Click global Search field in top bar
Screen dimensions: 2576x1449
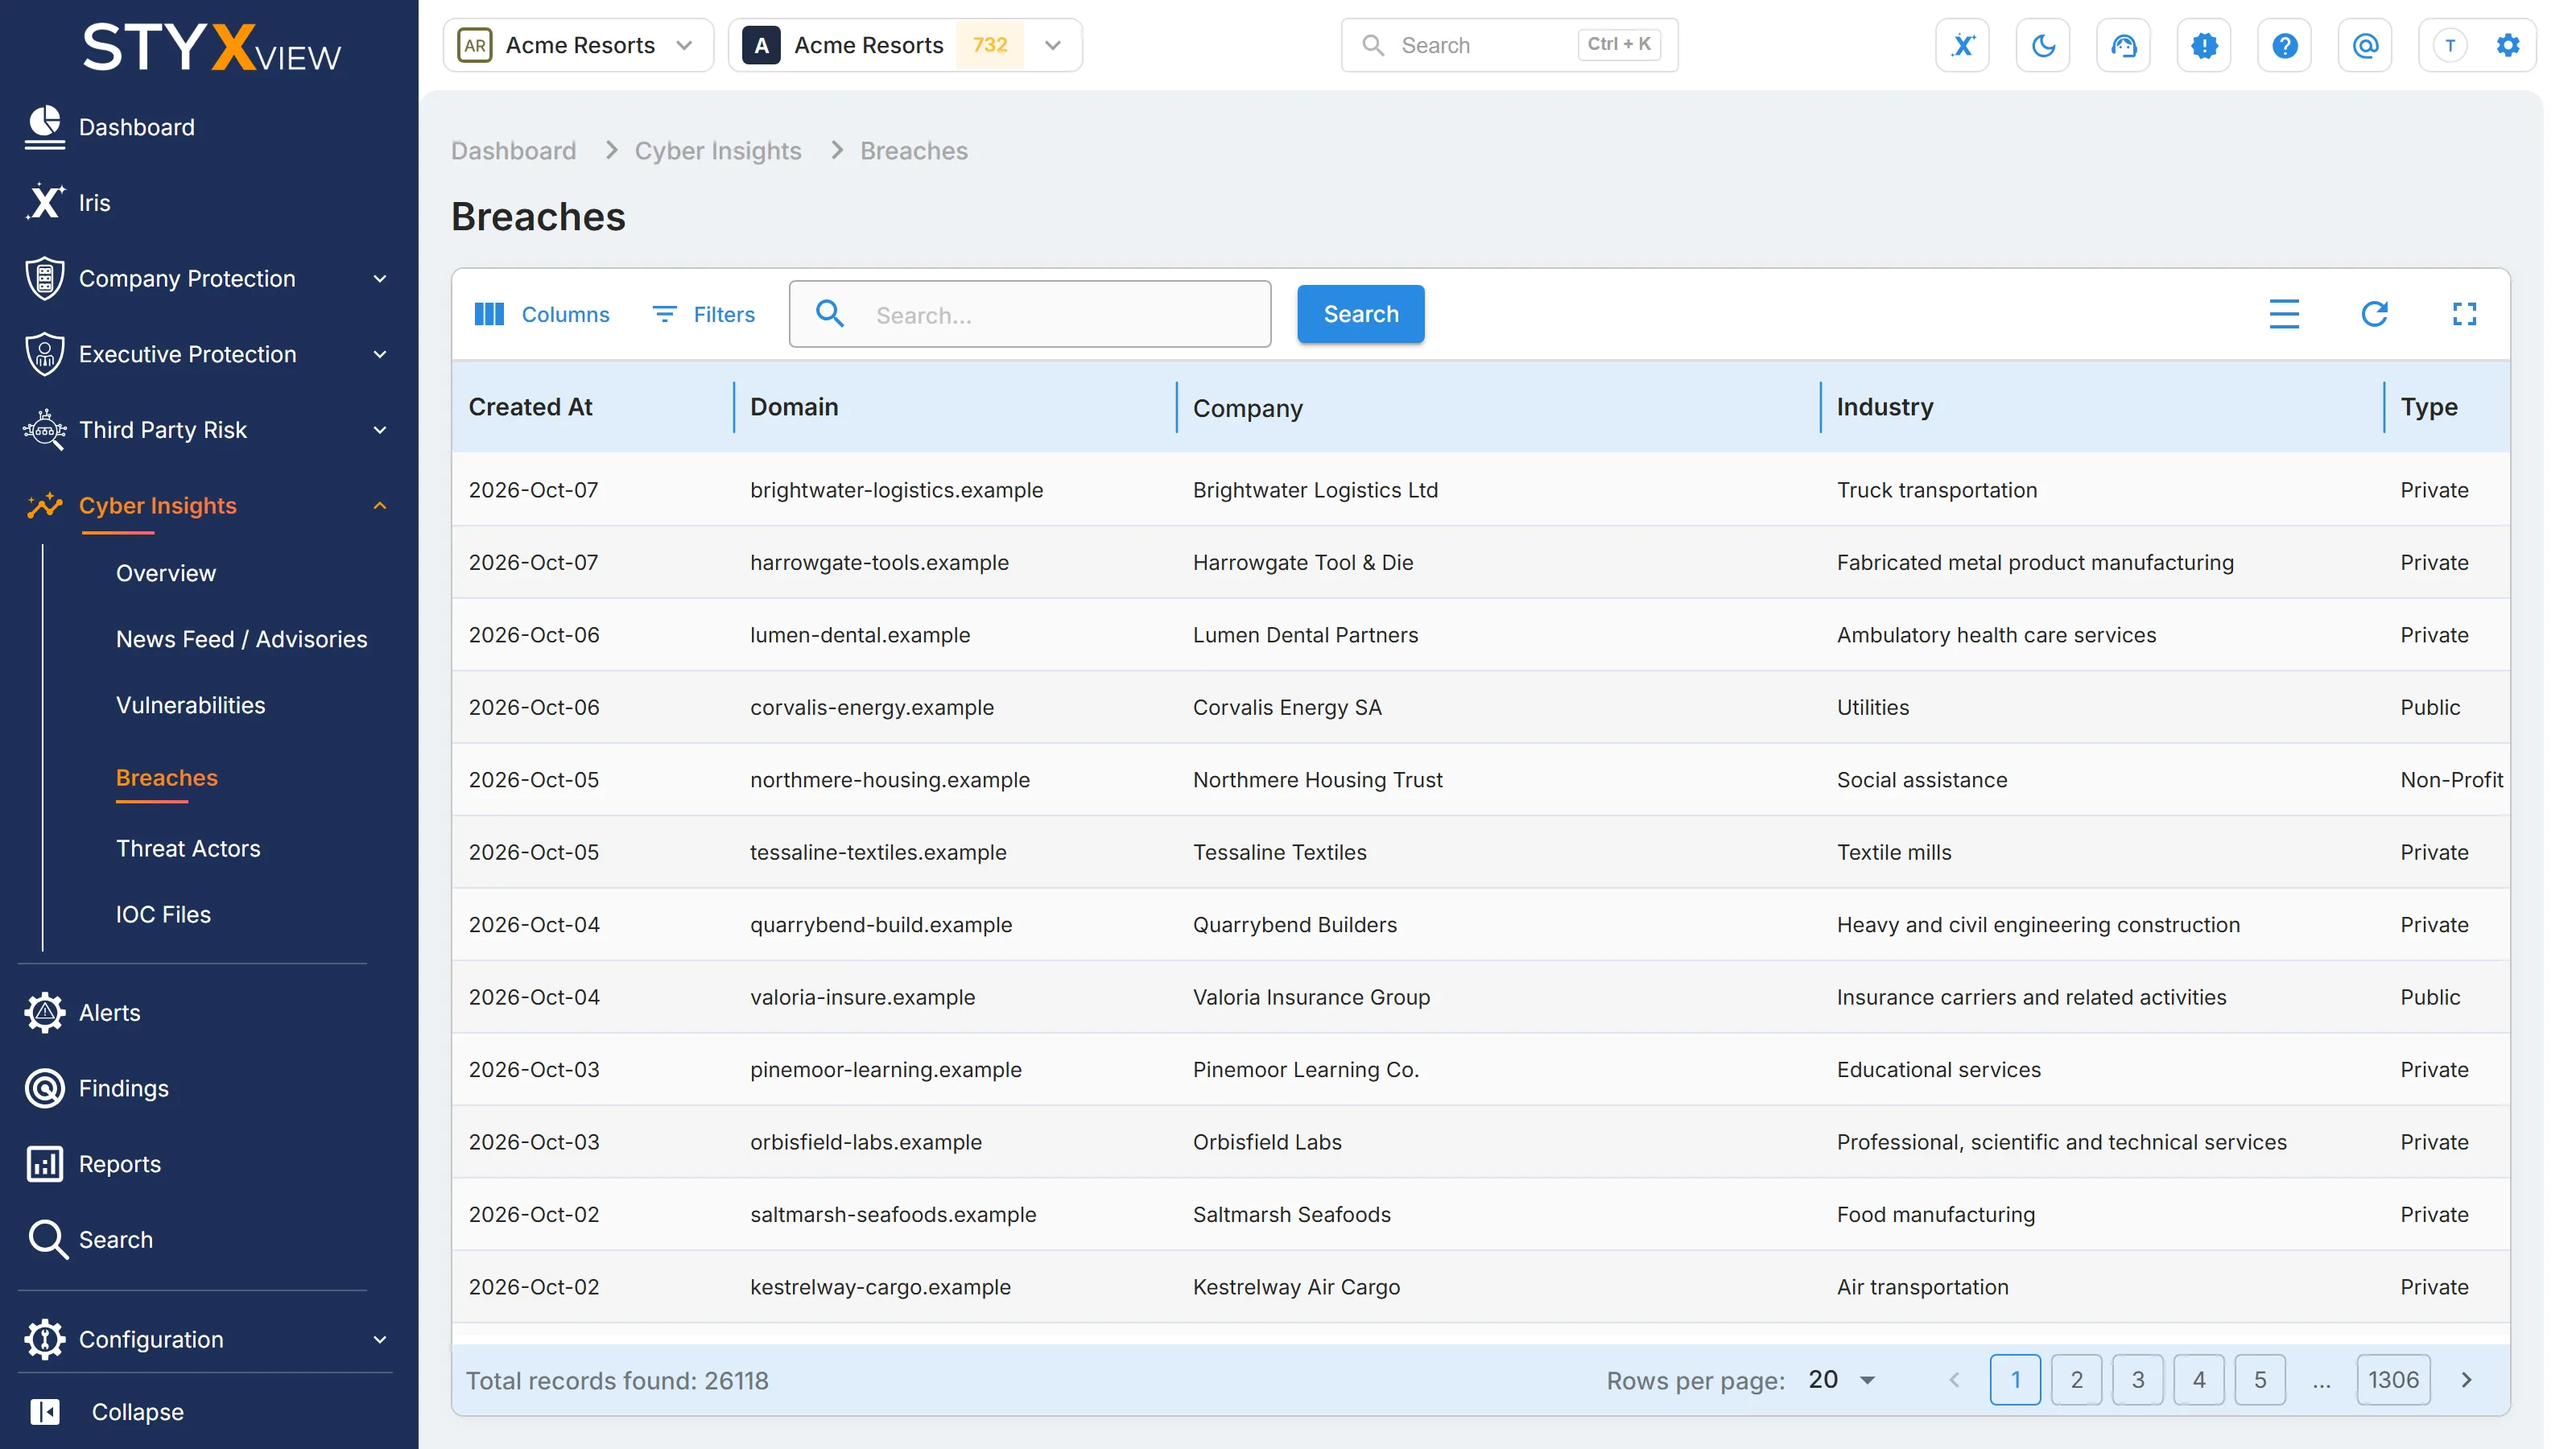(x=1509, y=45)
